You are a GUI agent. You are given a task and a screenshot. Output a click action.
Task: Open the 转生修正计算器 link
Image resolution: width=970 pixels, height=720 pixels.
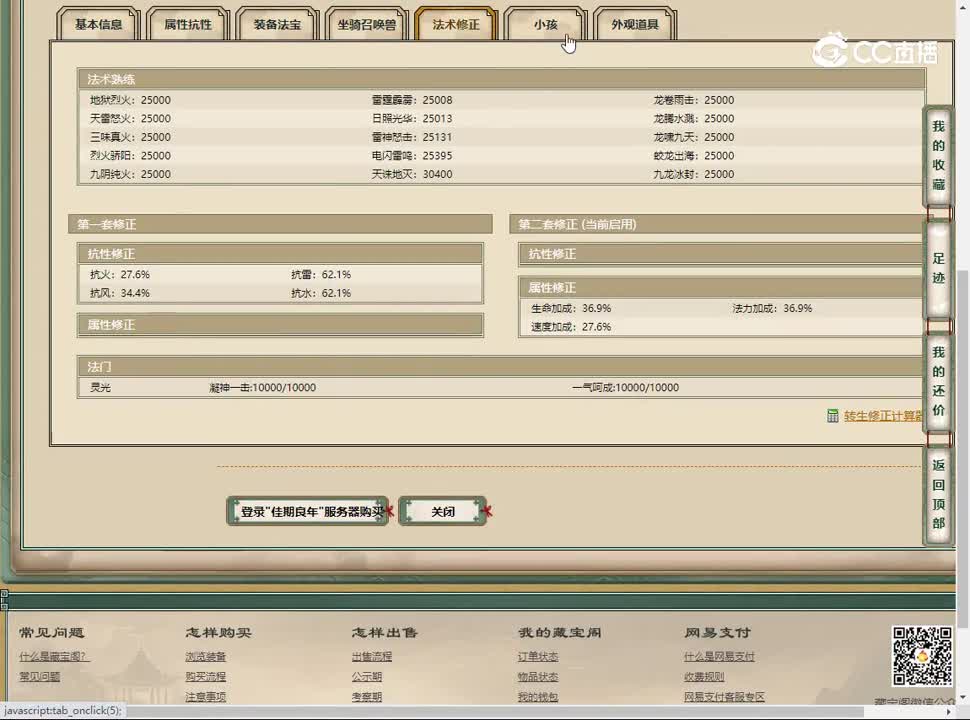click(883, 416)
